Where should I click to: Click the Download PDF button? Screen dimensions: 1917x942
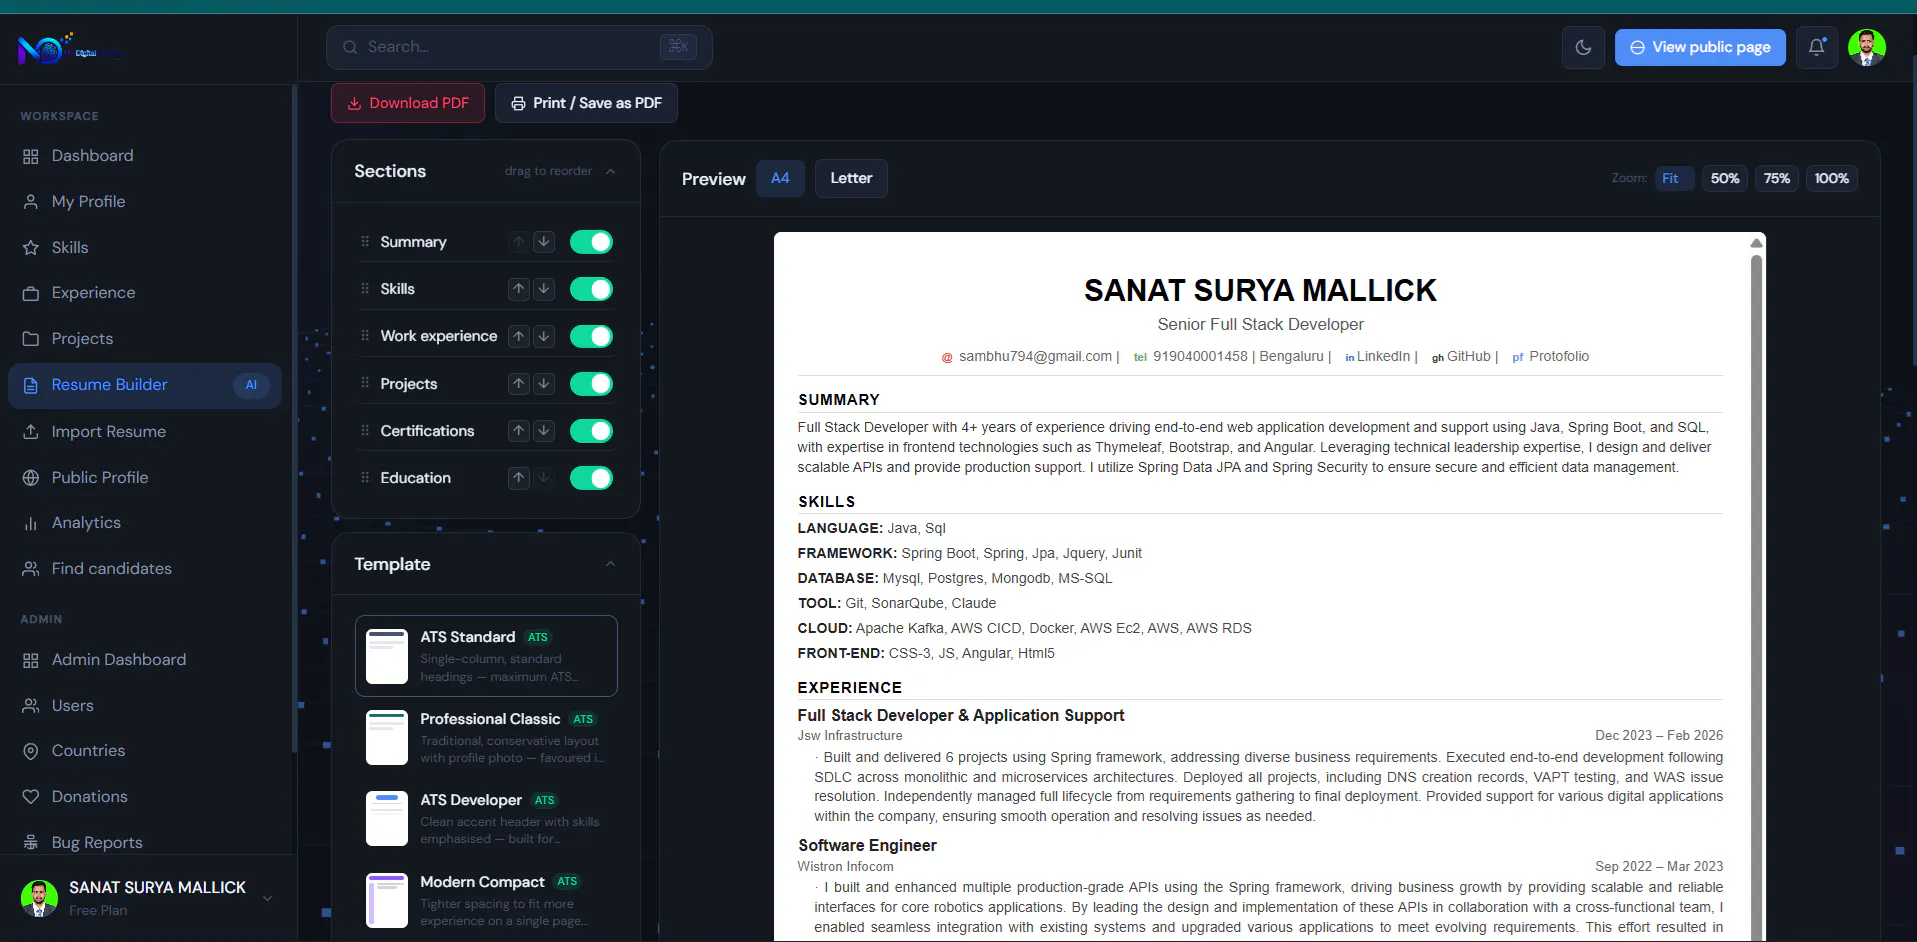408,103
